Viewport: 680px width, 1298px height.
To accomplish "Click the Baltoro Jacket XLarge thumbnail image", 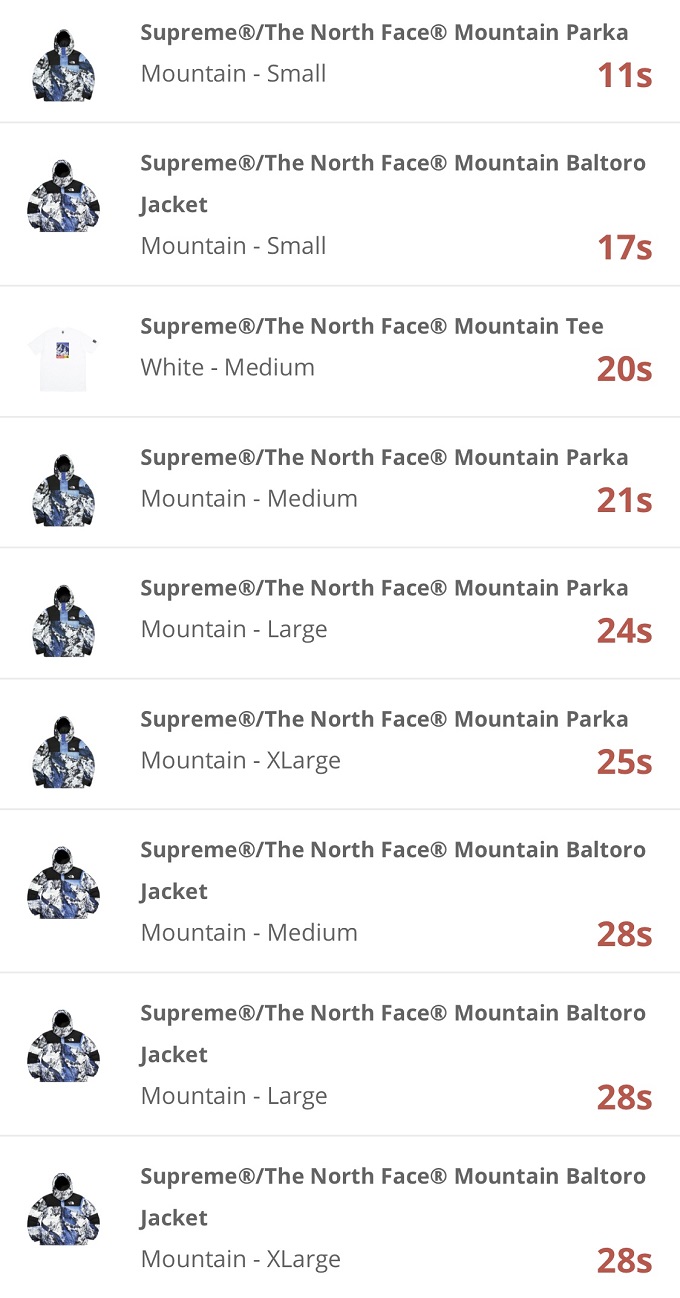I will tap(64, 1209).
